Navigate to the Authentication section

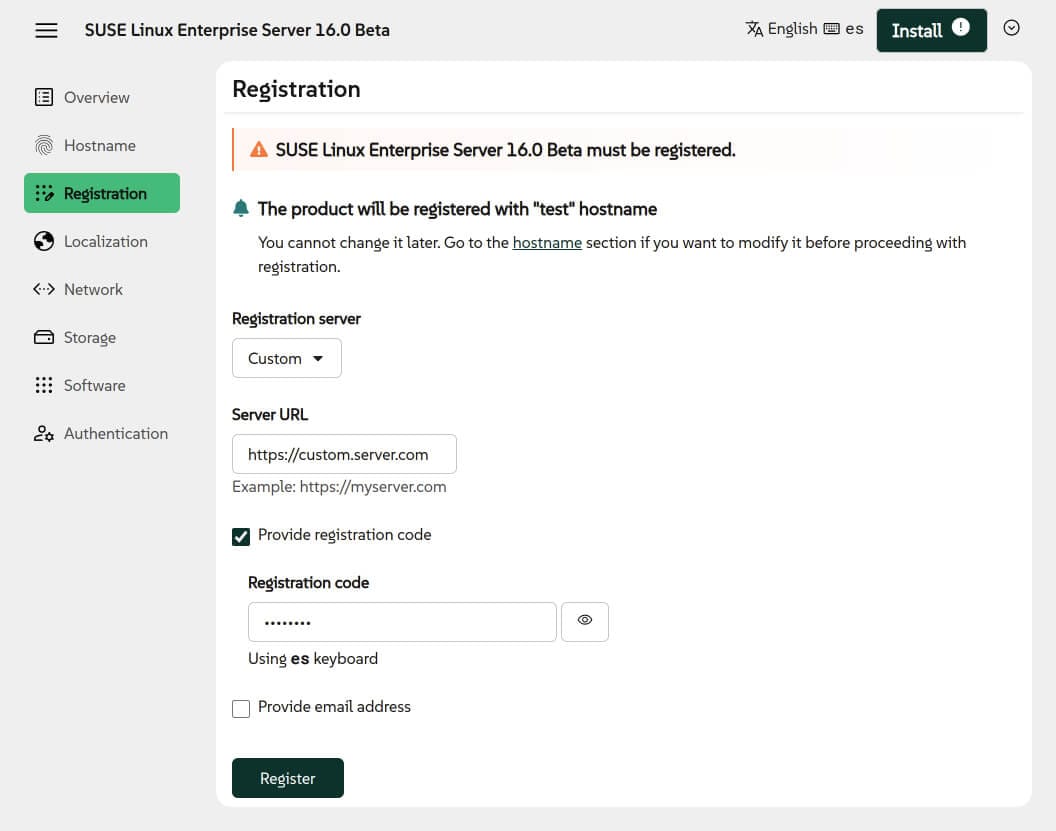pyautogui.click(x=116, y=433)
